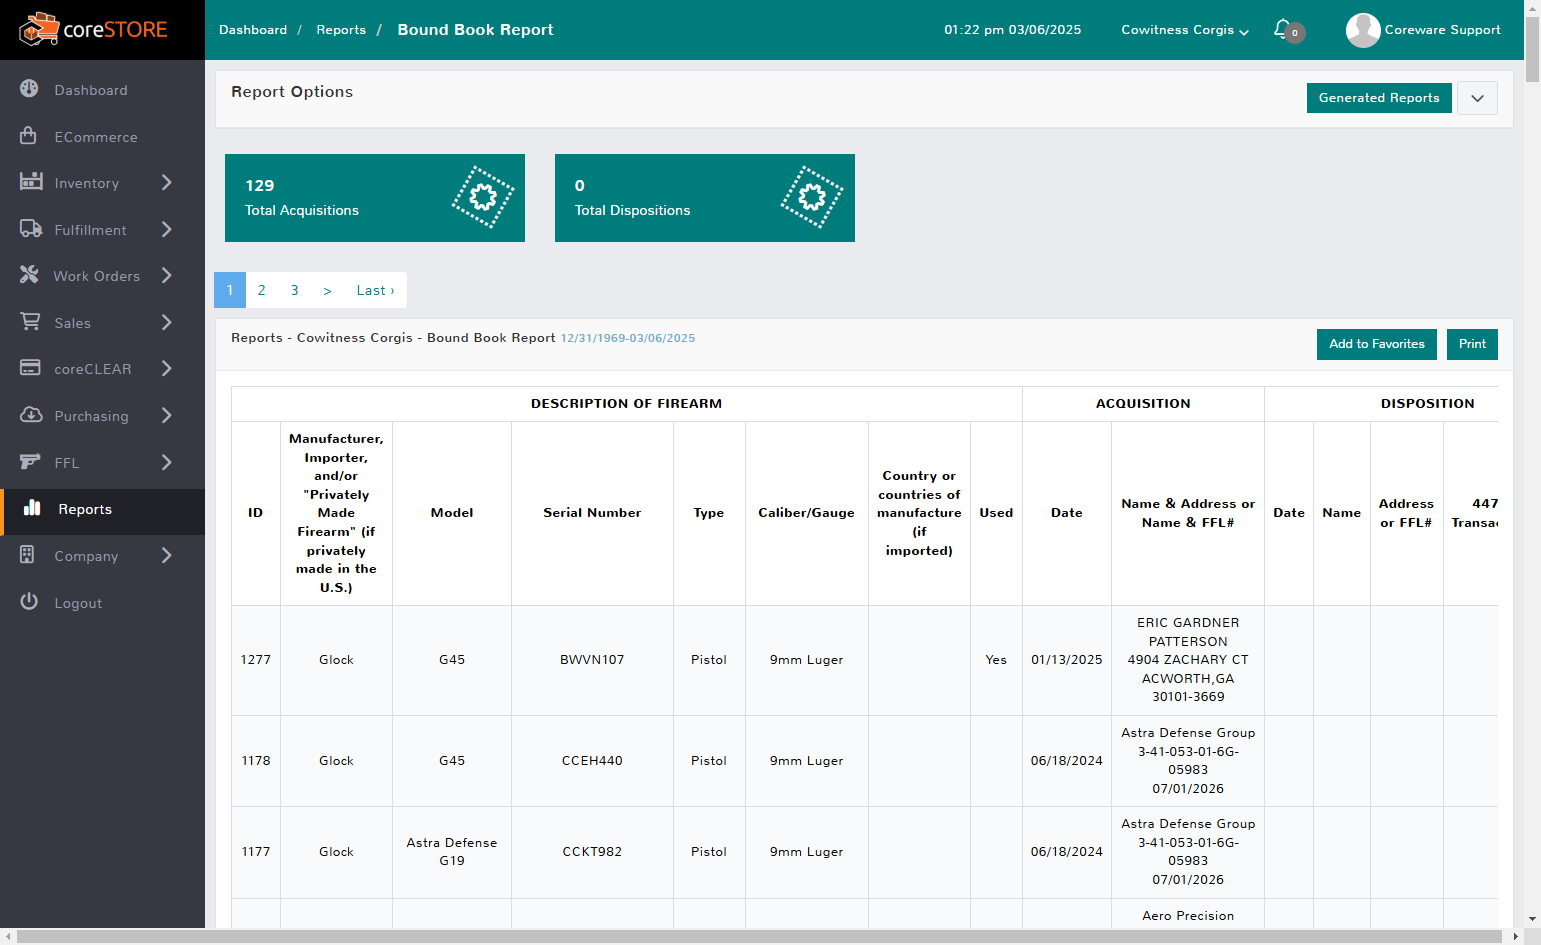Click Add to Favorites
Viewport: 1541px width, 945px height.
(1377, 344)
